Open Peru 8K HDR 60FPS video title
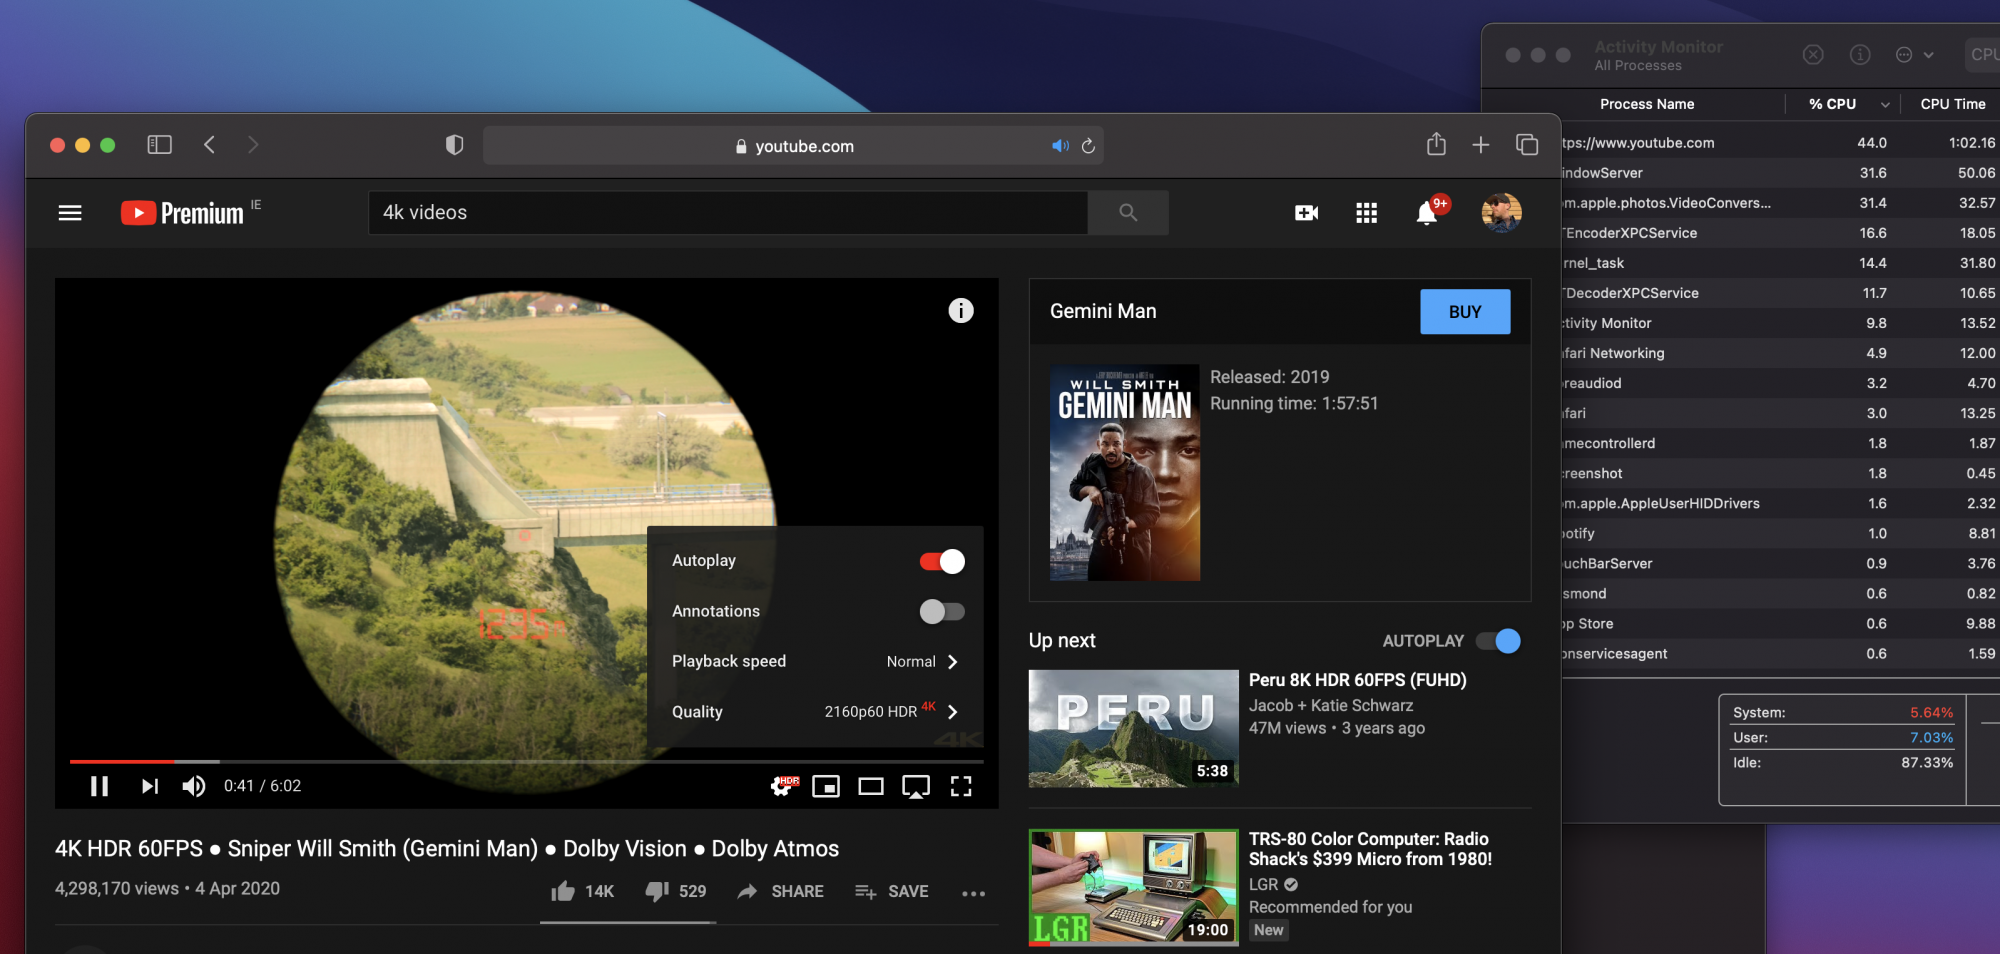 (1357, 680)
